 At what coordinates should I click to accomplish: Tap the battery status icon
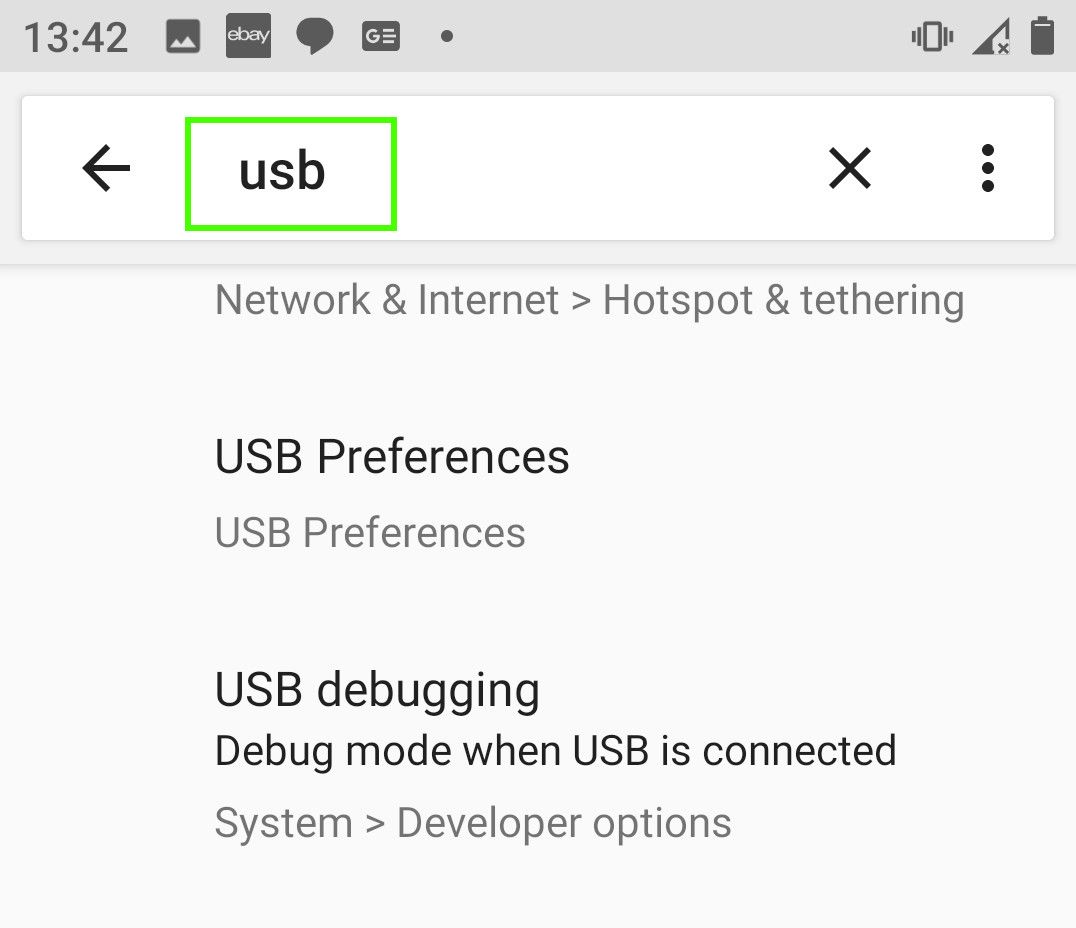pos(1042,35)
